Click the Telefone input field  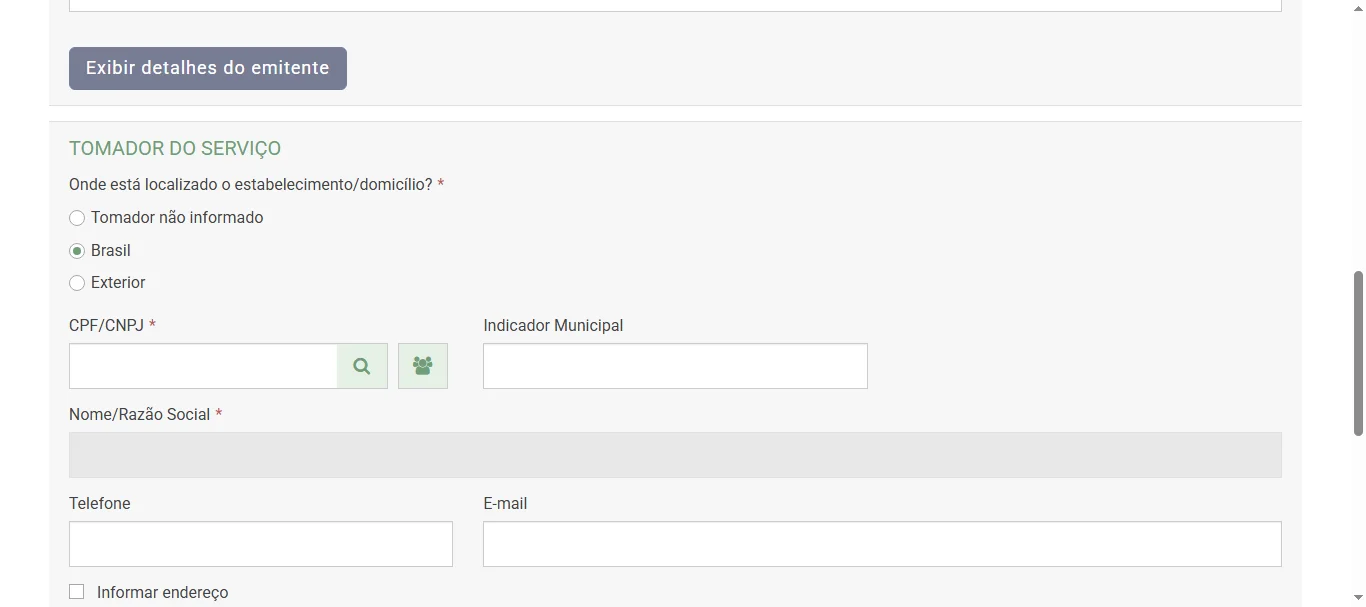coord(260,544)
